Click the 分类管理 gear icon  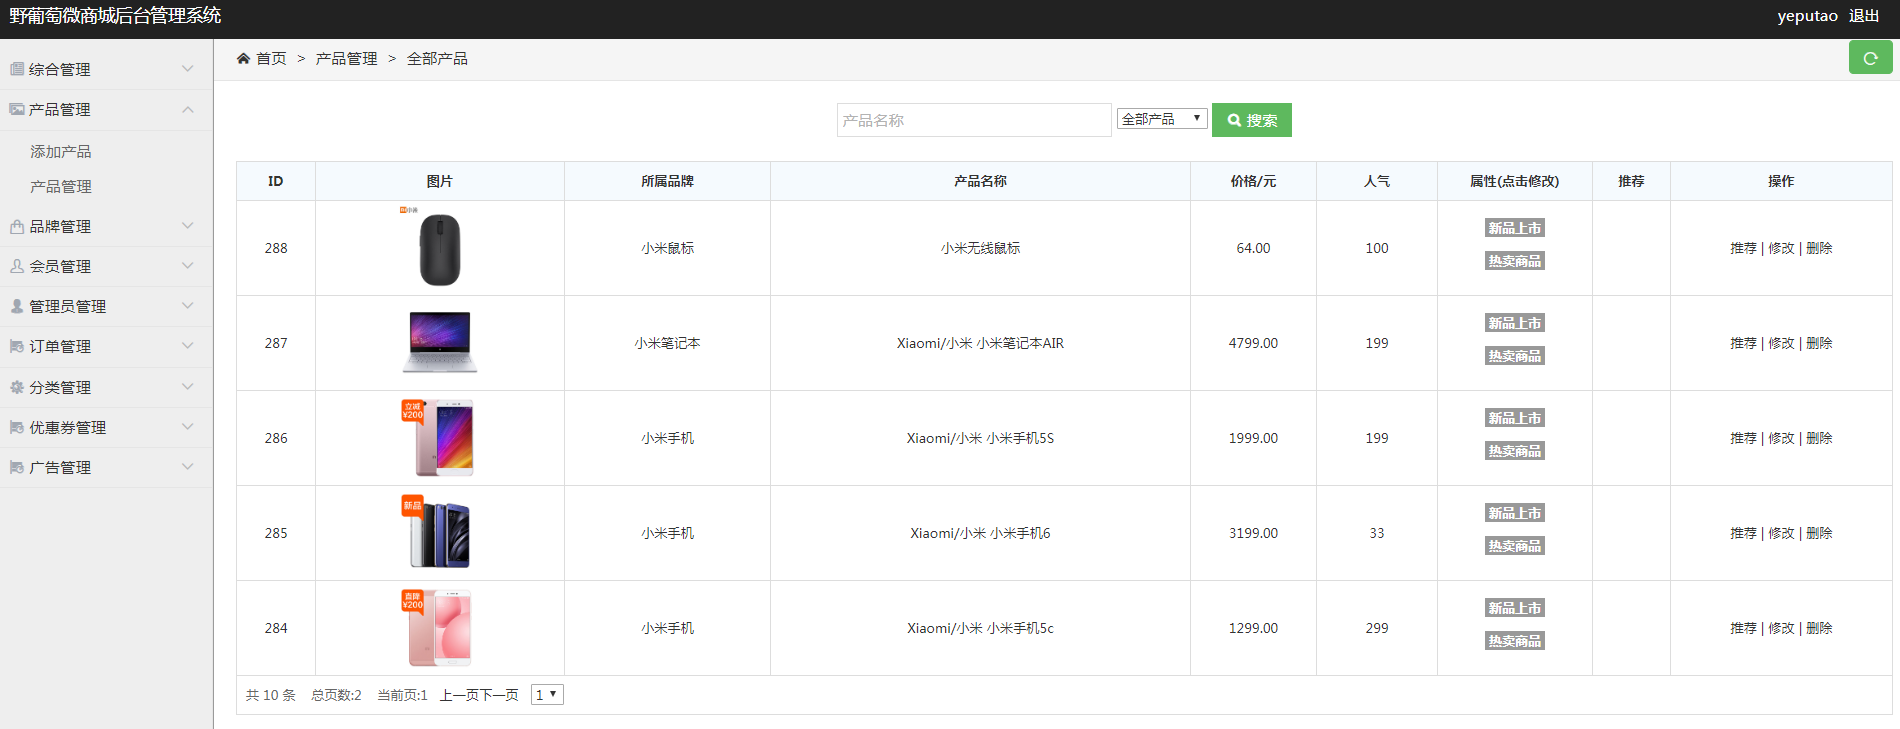(17, 387)
